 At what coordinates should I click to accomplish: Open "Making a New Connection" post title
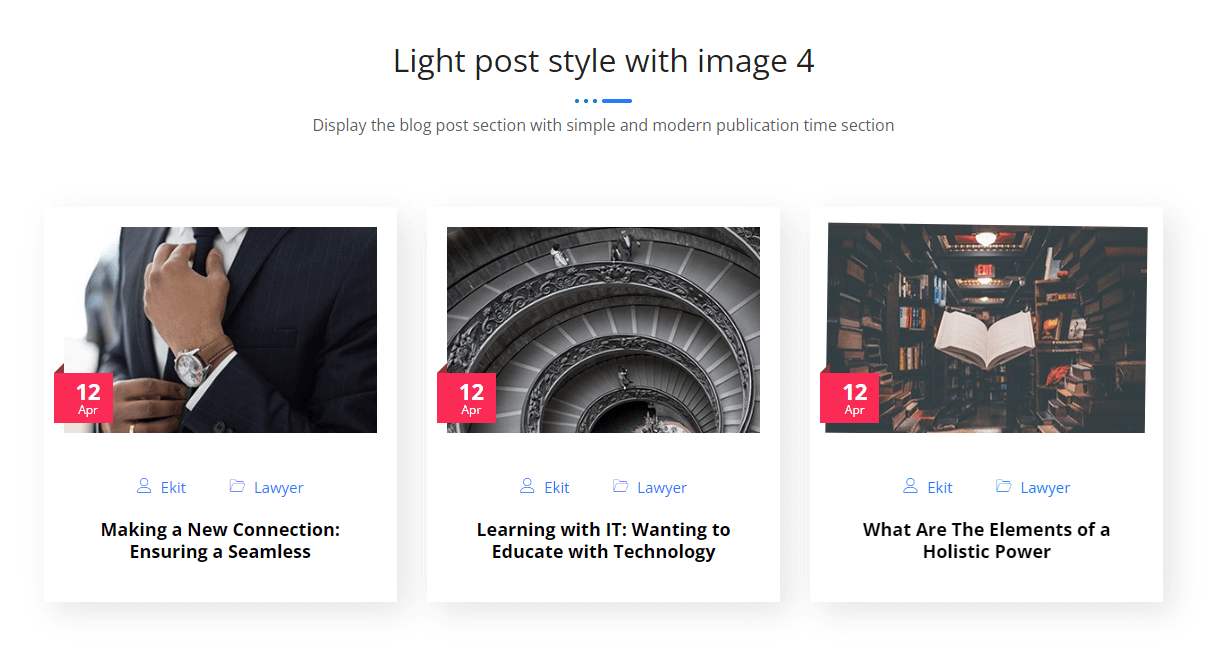pos(220,540)
